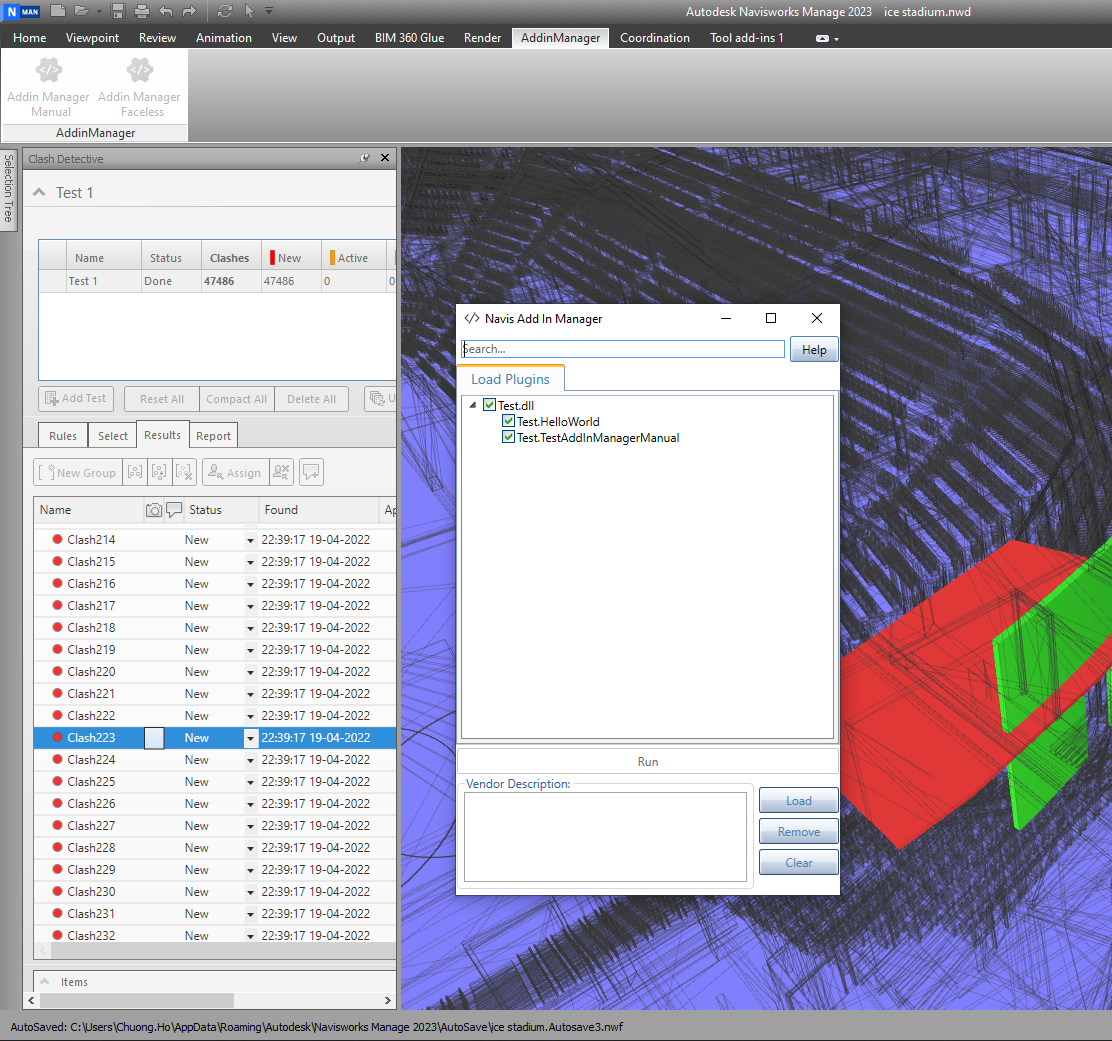Image resolution: width=1112 pixels, height=1041 pixels.
Task: Click the Print icon in quick access toolbar
Action: tap(141, 11)
